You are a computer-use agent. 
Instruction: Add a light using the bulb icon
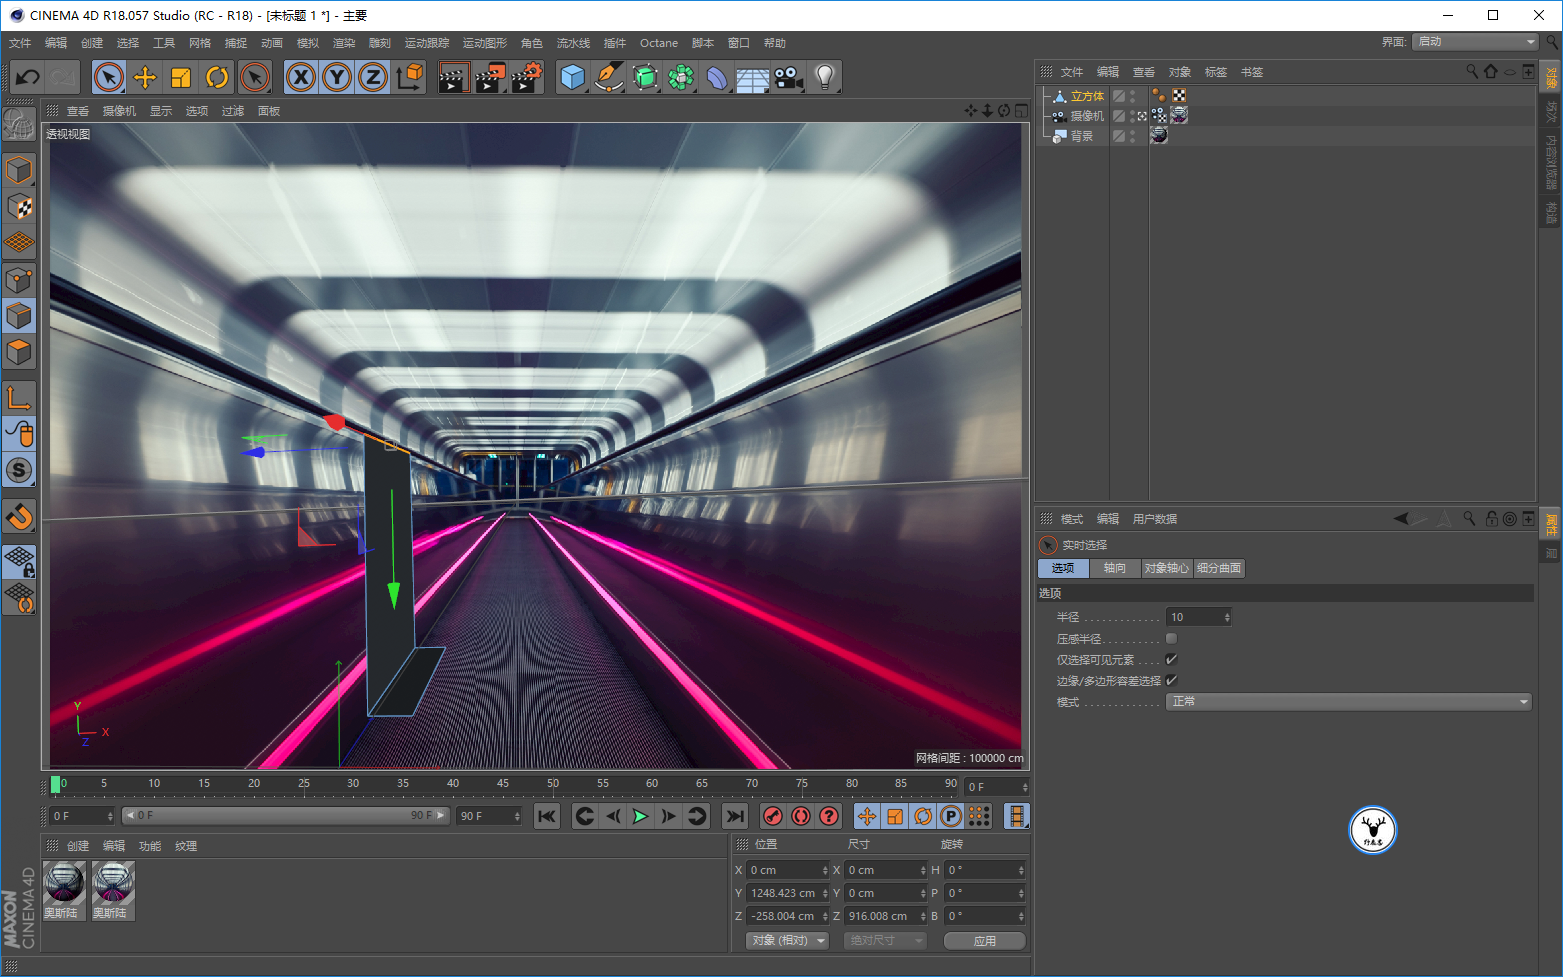(824, 77)
